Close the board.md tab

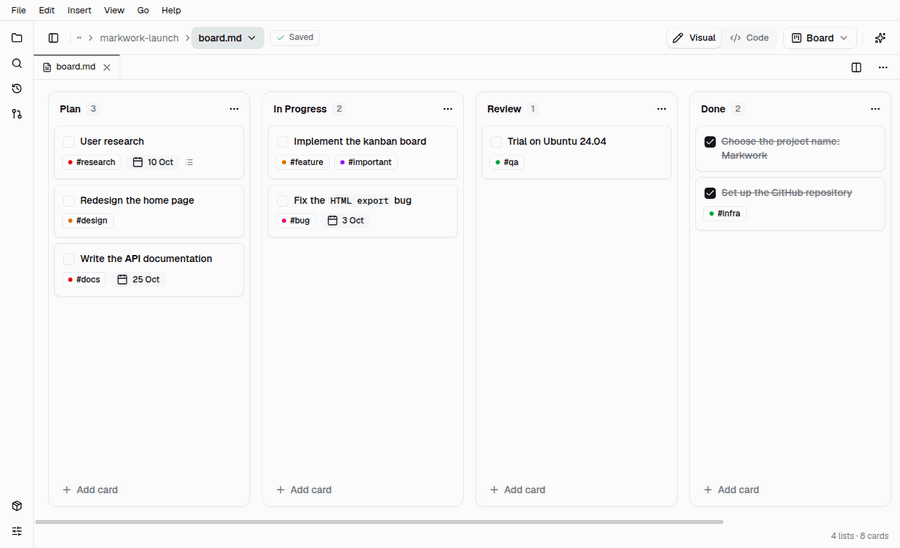[x=107, y=68]
